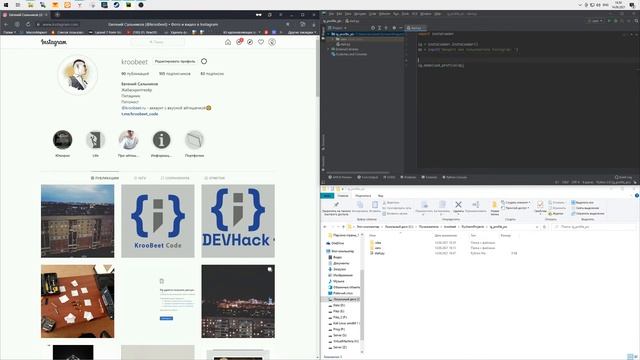
Task: Reload the Instagram page in browser
Action: click(28, 24)
